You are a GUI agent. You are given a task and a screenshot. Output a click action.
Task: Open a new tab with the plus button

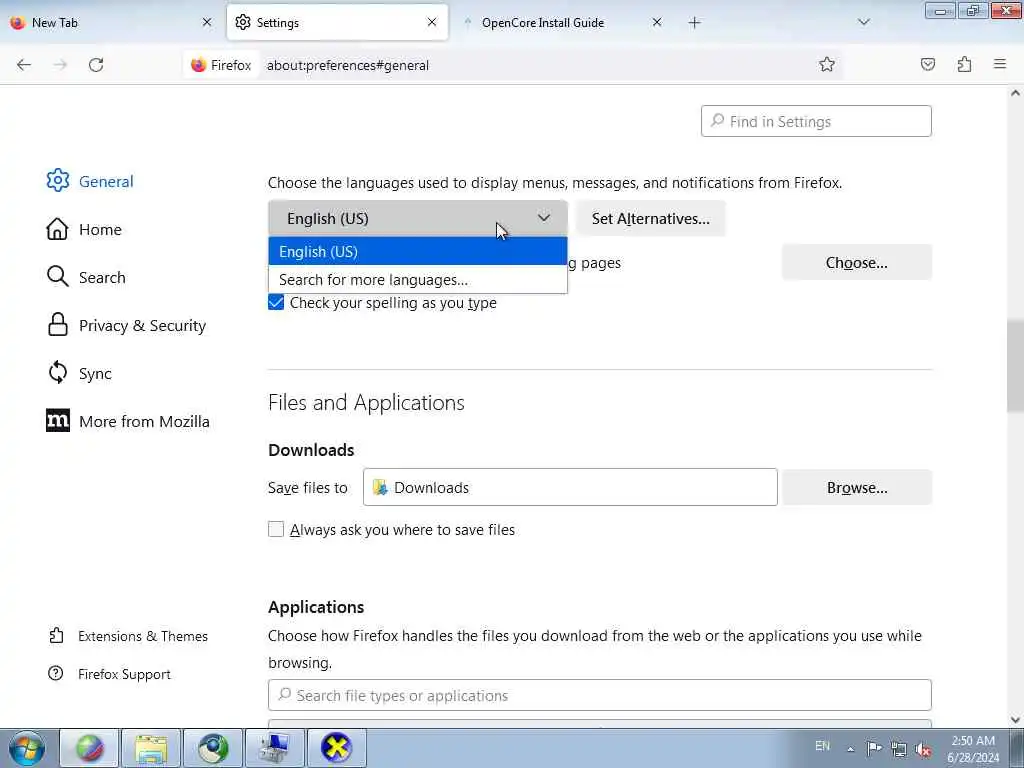coord(694,23)
